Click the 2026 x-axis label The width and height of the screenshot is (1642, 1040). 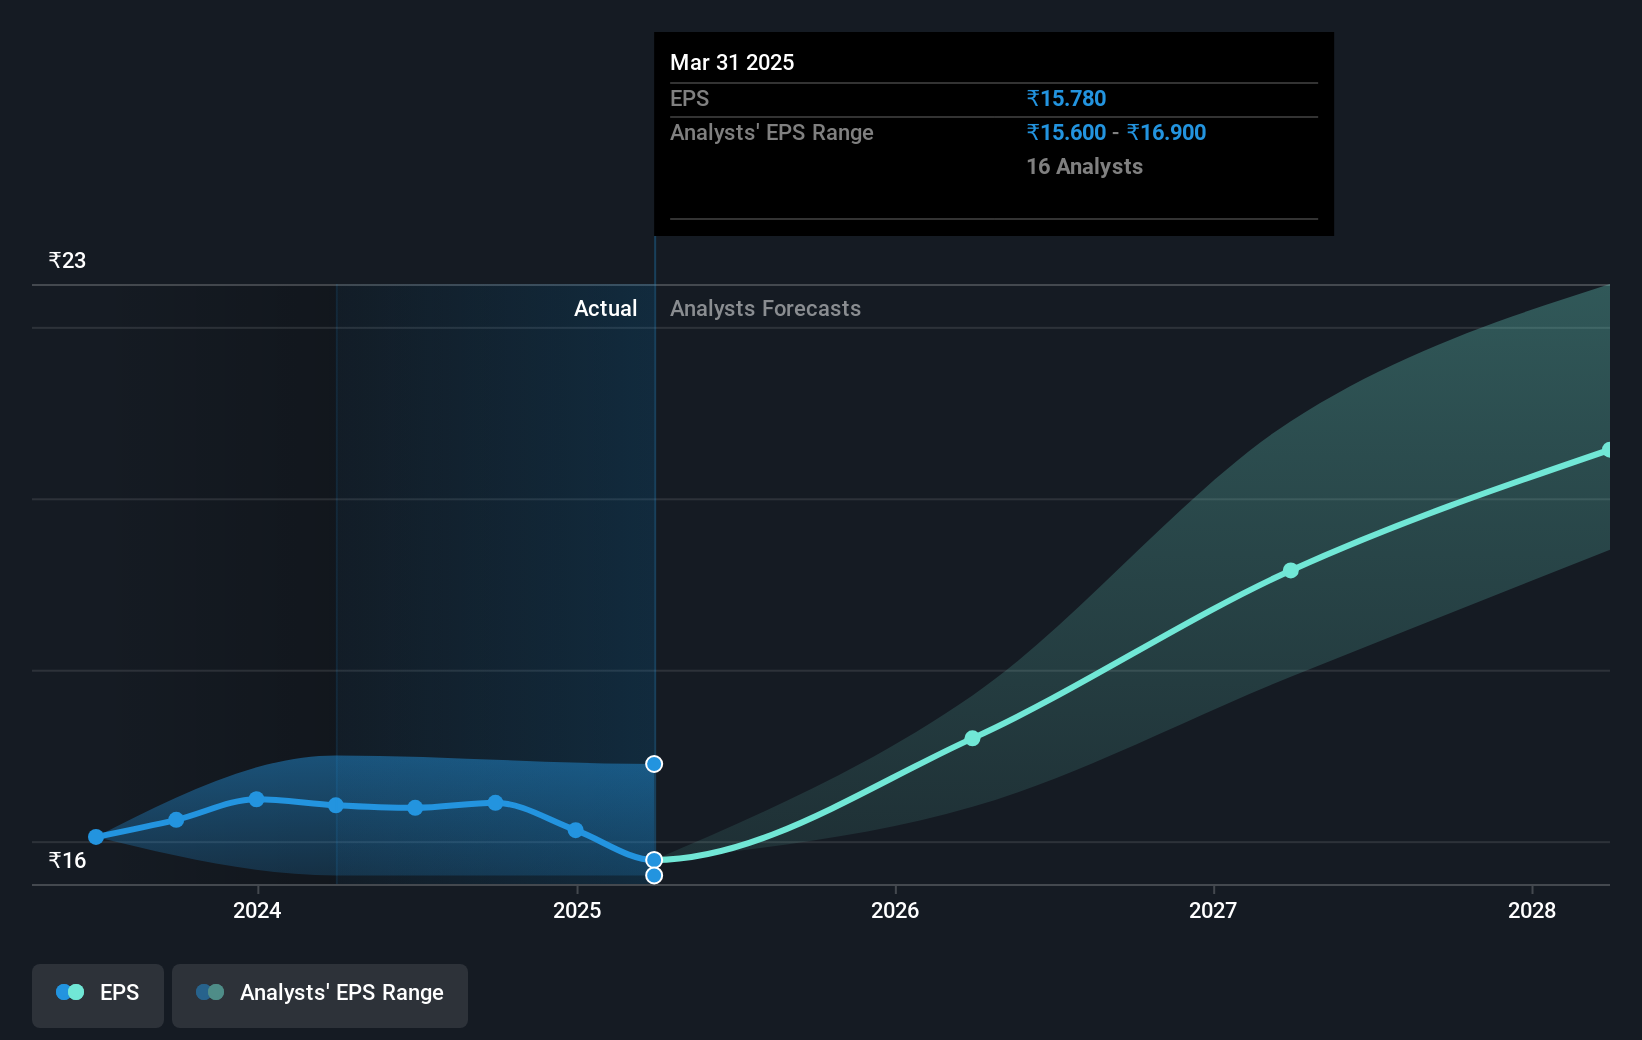895,910
